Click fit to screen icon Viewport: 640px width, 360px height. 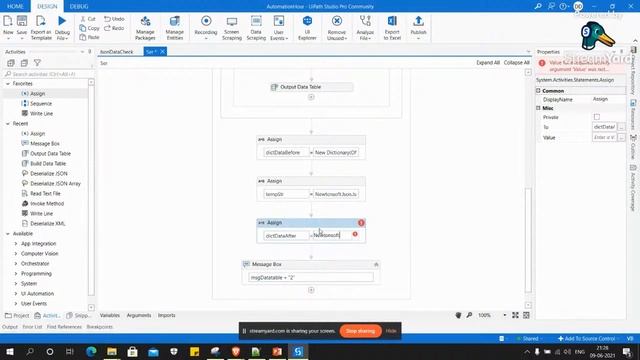click(x=516, y=315)
